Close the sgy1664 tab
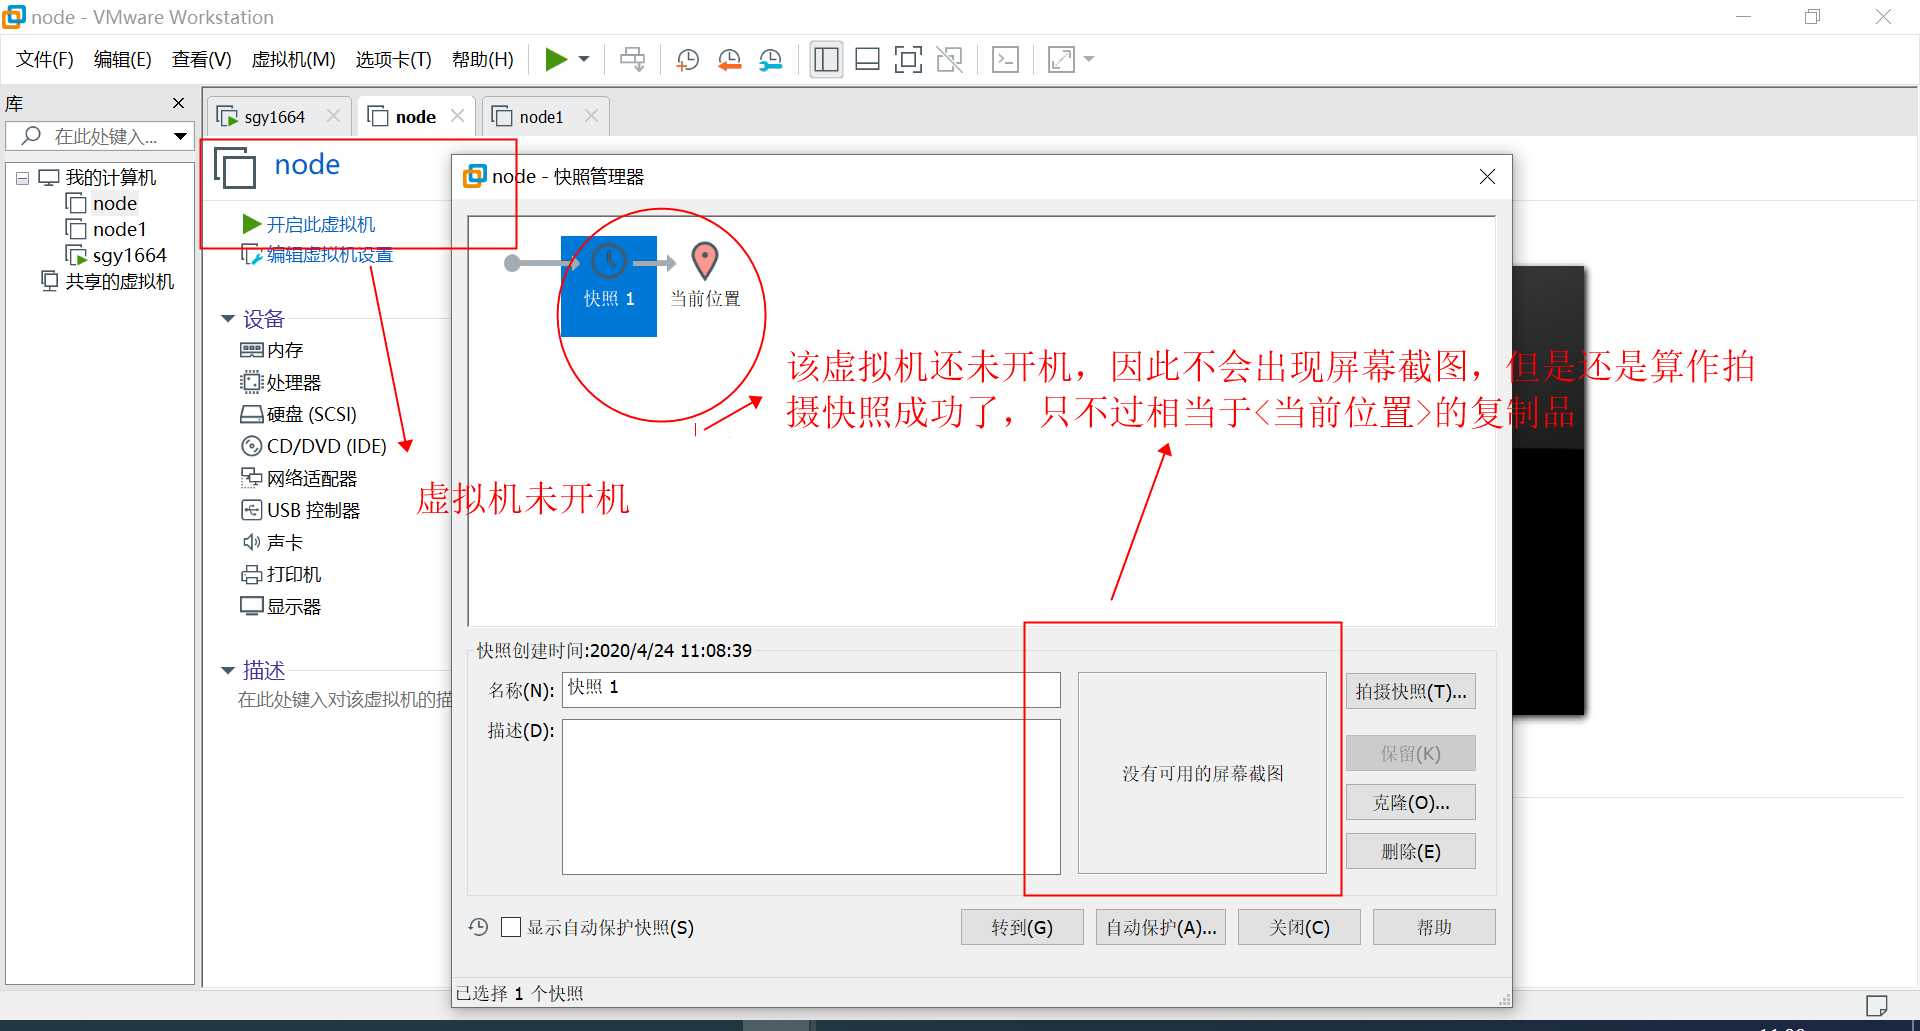The image size is (1920, 1031). pyautogui.click(x=333, y=116)
